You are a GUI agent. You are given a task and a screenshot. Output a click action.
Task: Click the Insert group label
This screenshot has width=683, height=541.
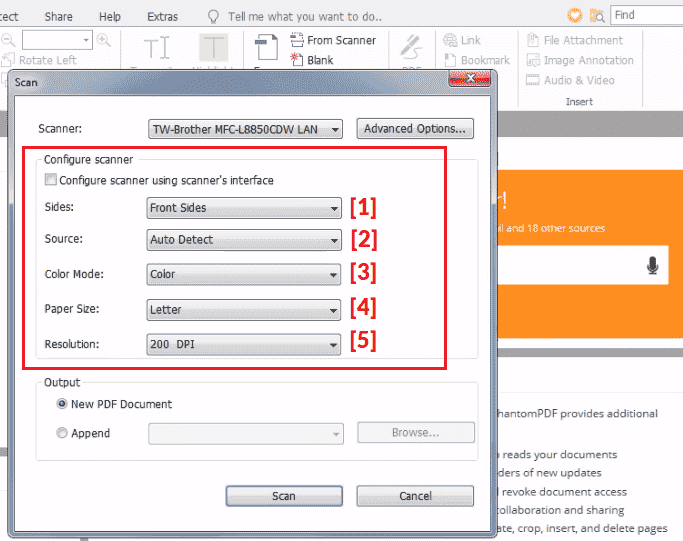click(x=579, y=101)
